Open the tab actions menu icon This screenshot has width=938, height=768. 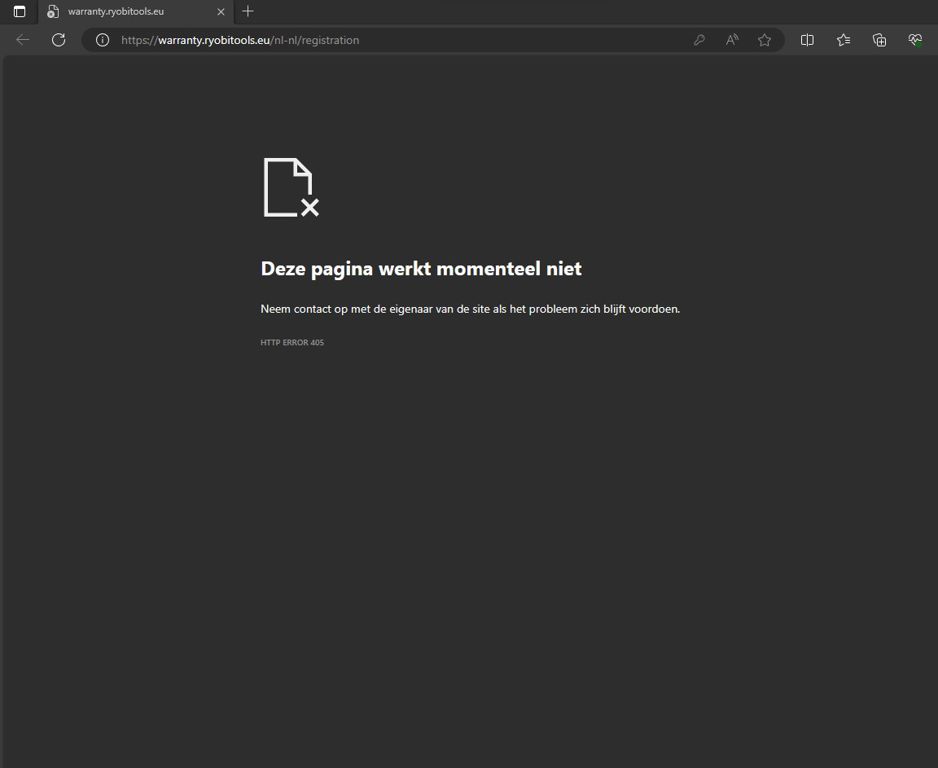click(x=19, y=12)
